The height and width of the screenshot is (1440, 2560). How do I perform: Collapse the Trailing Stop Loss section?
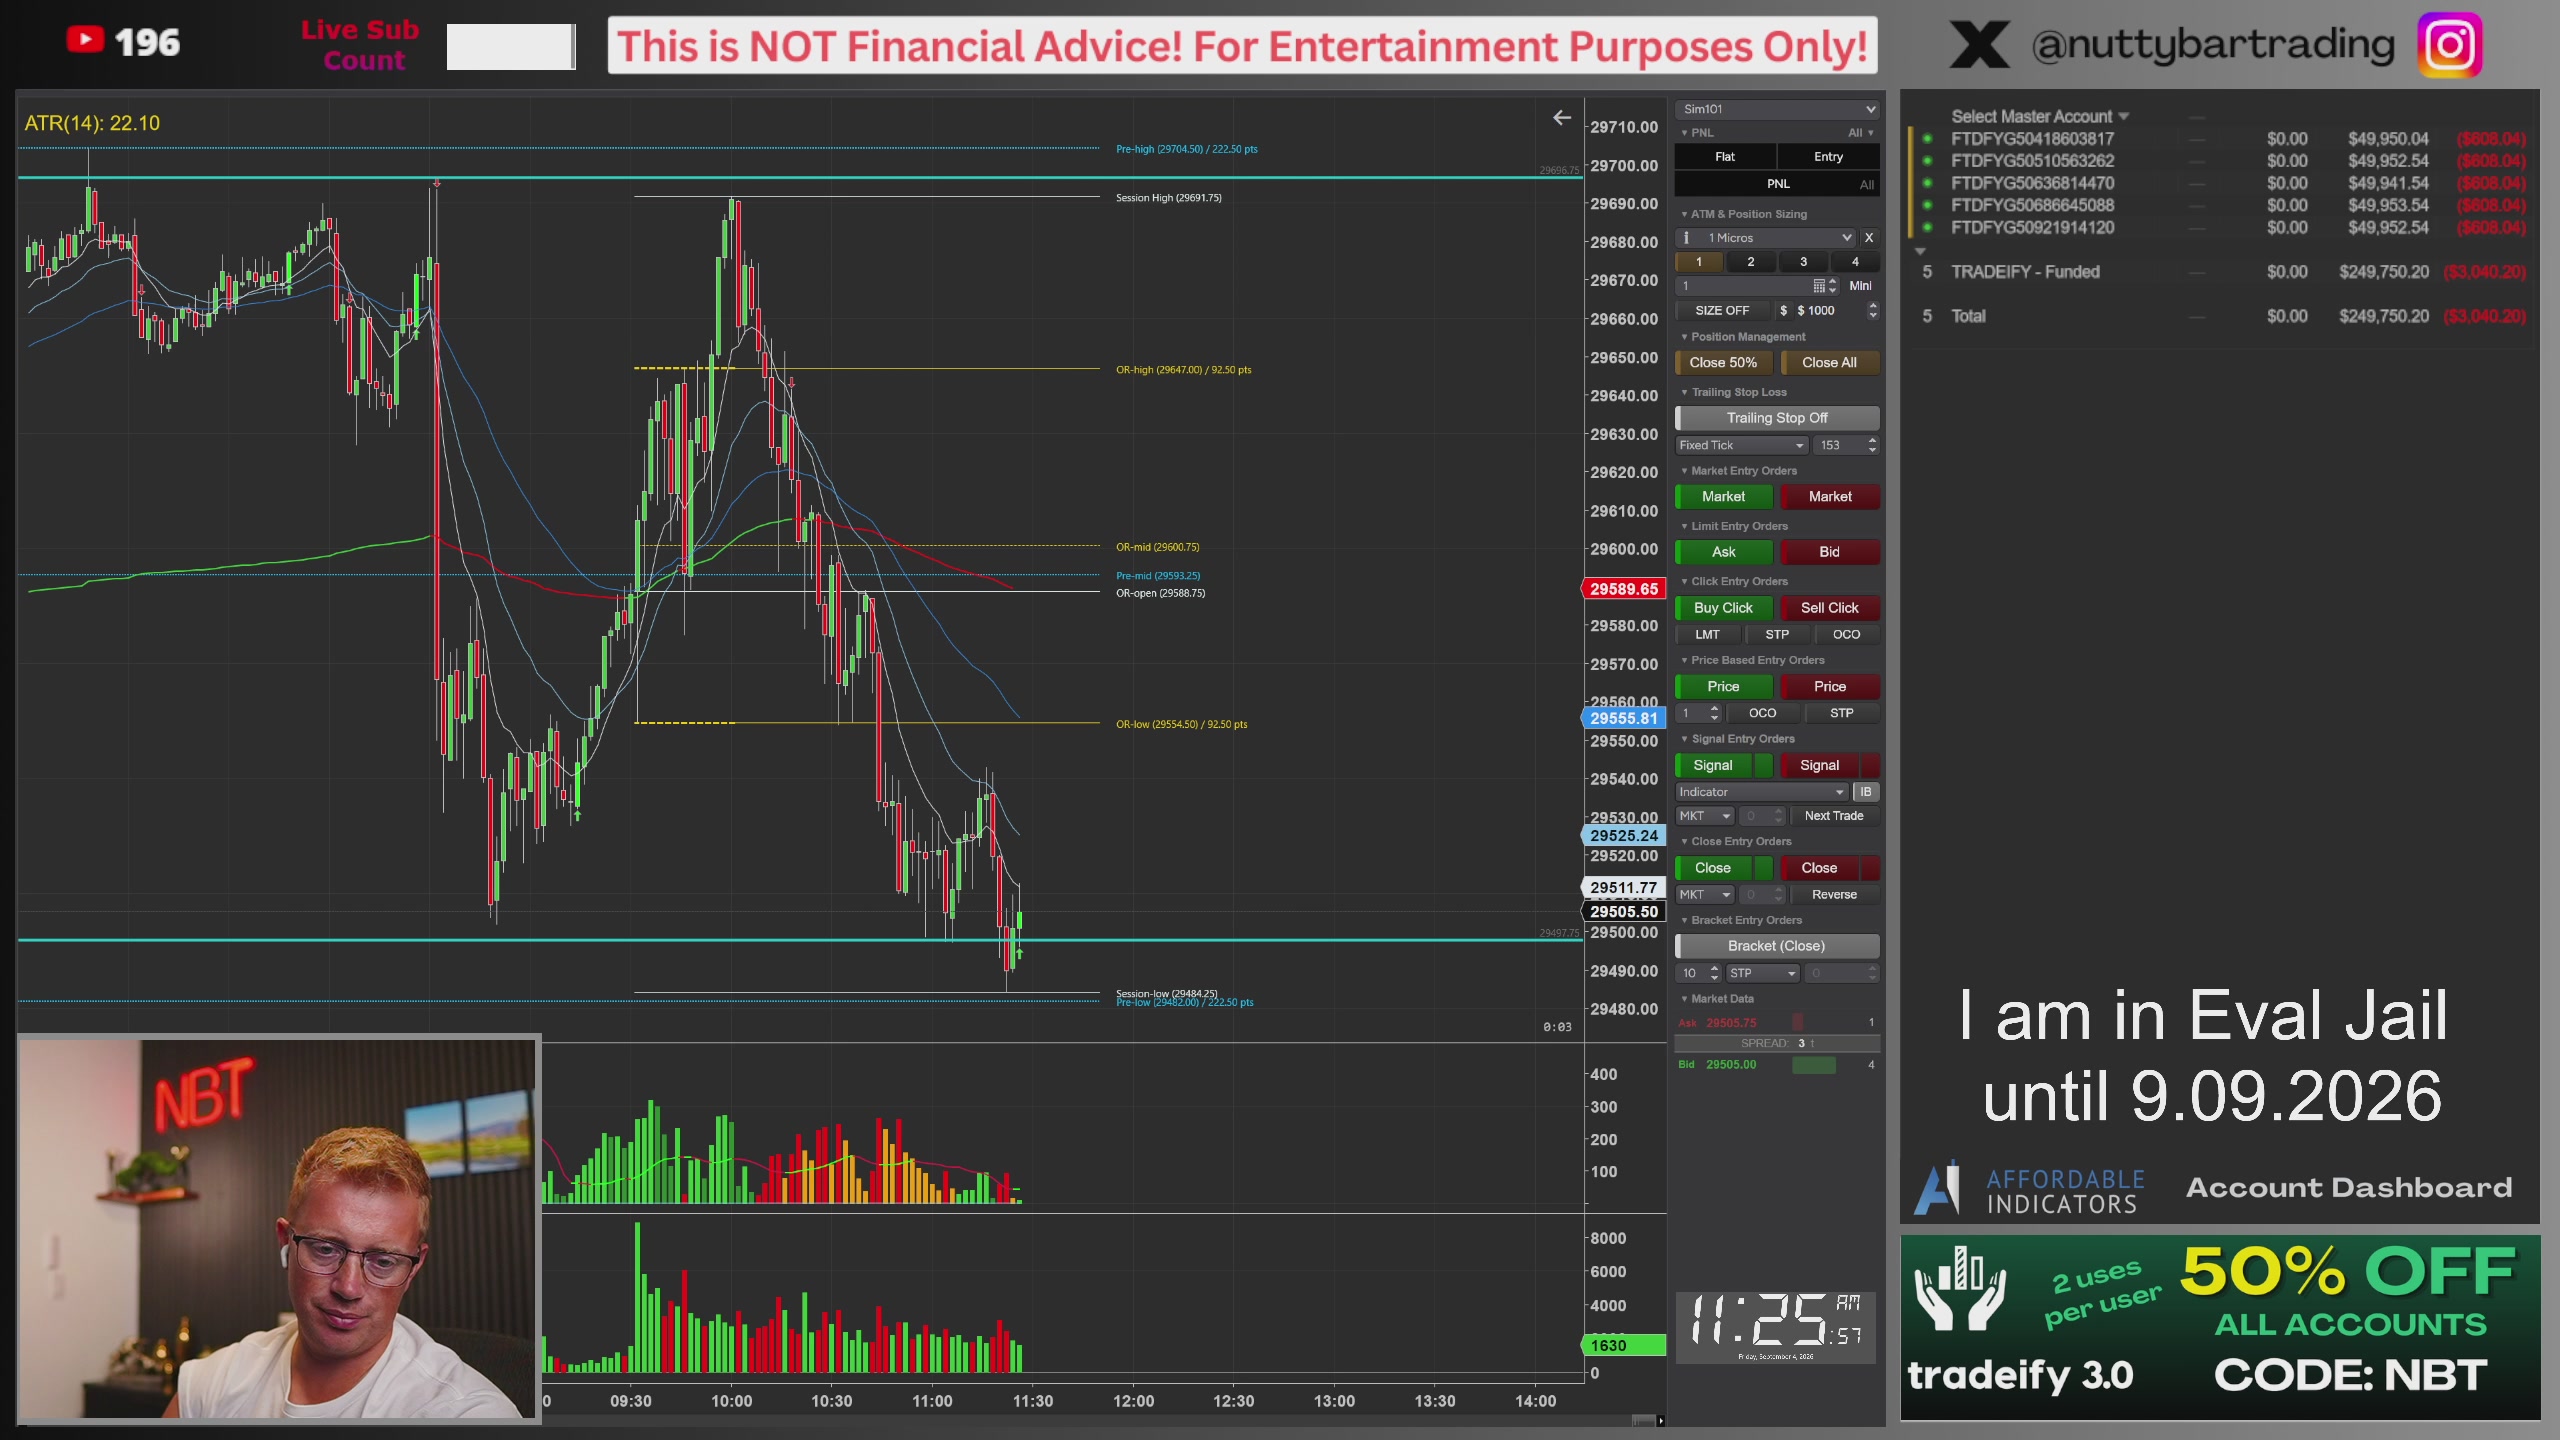coord(1734,392)
